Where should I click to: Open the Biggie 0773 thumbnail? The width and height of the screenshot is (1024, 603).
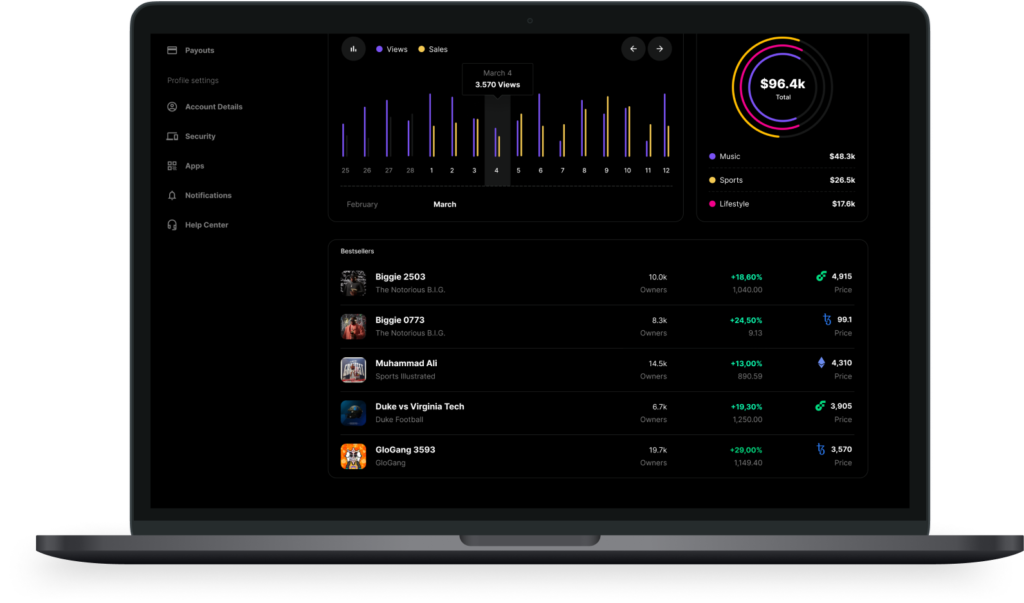click(x=353, y=327)
